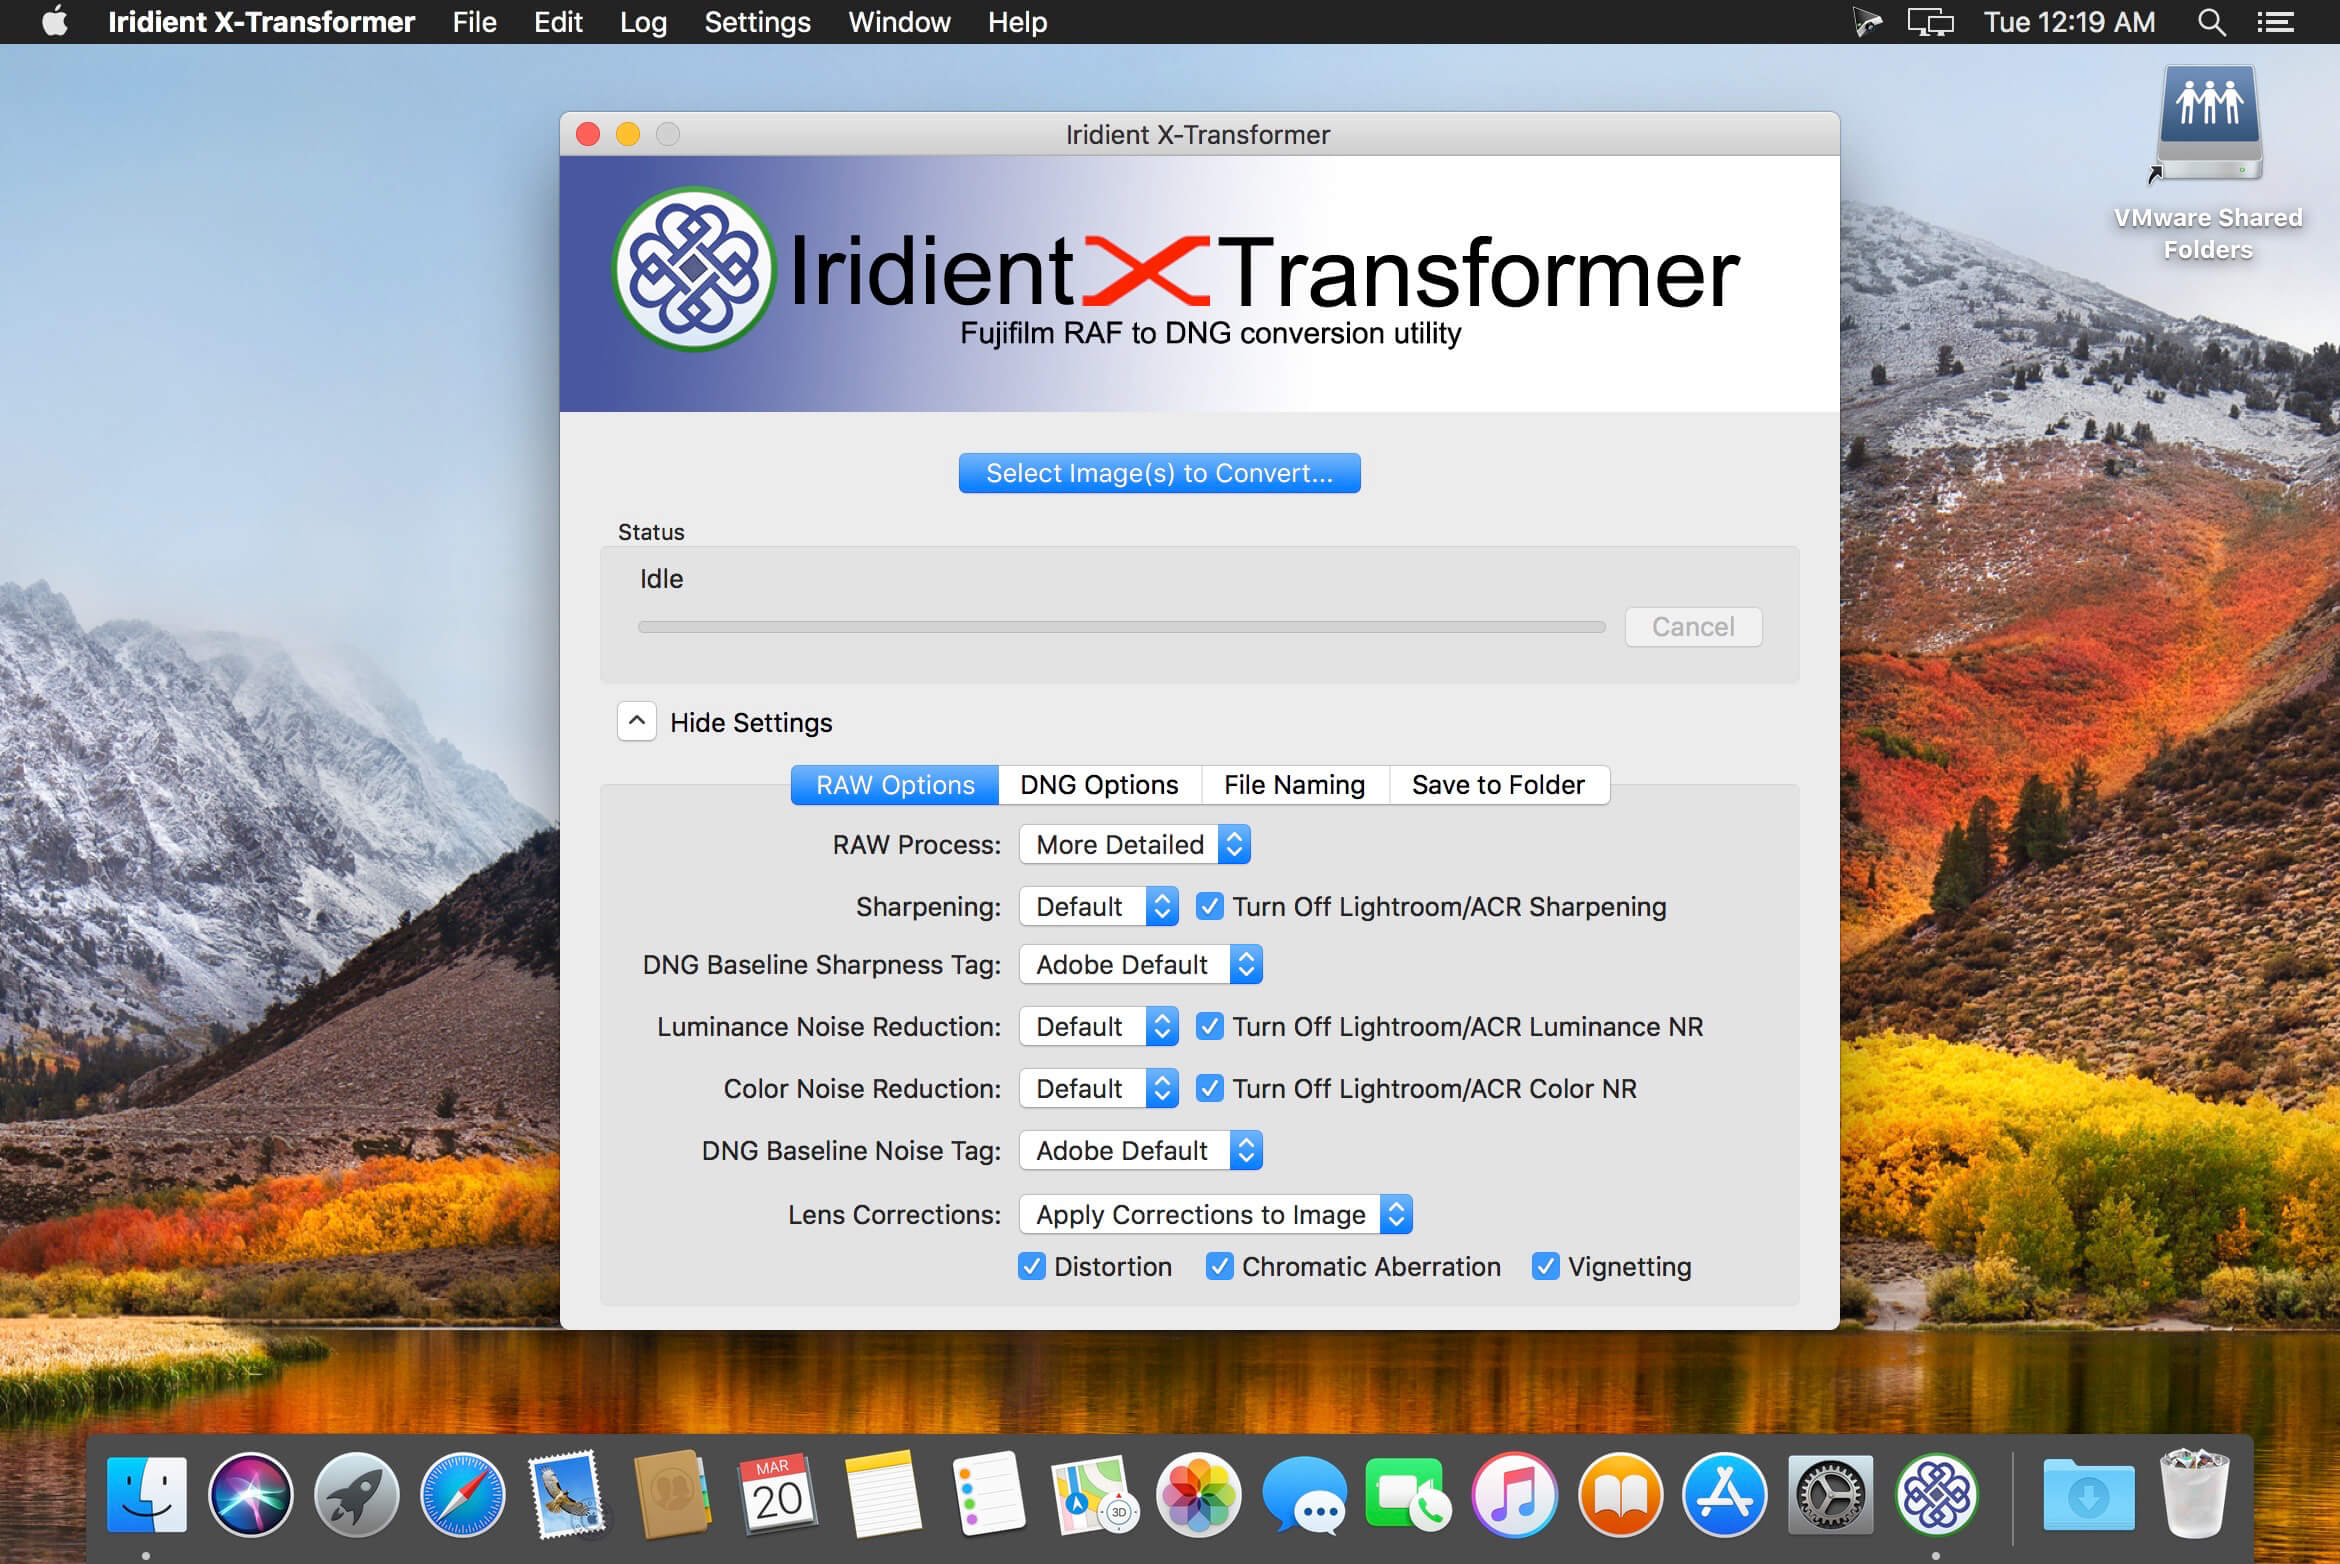
Task: Open Notification Center list icon
Action: (x=2275, y=22)
